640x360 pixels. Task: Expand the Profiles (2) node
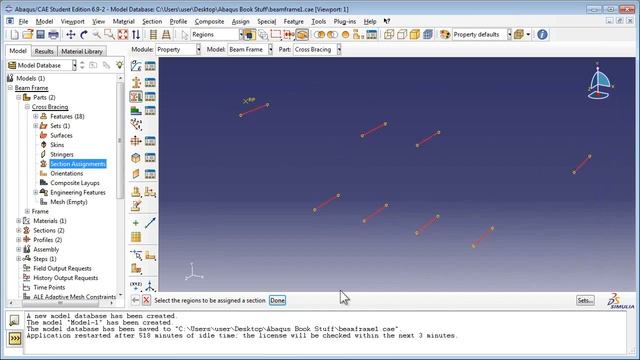click(19, 240)
